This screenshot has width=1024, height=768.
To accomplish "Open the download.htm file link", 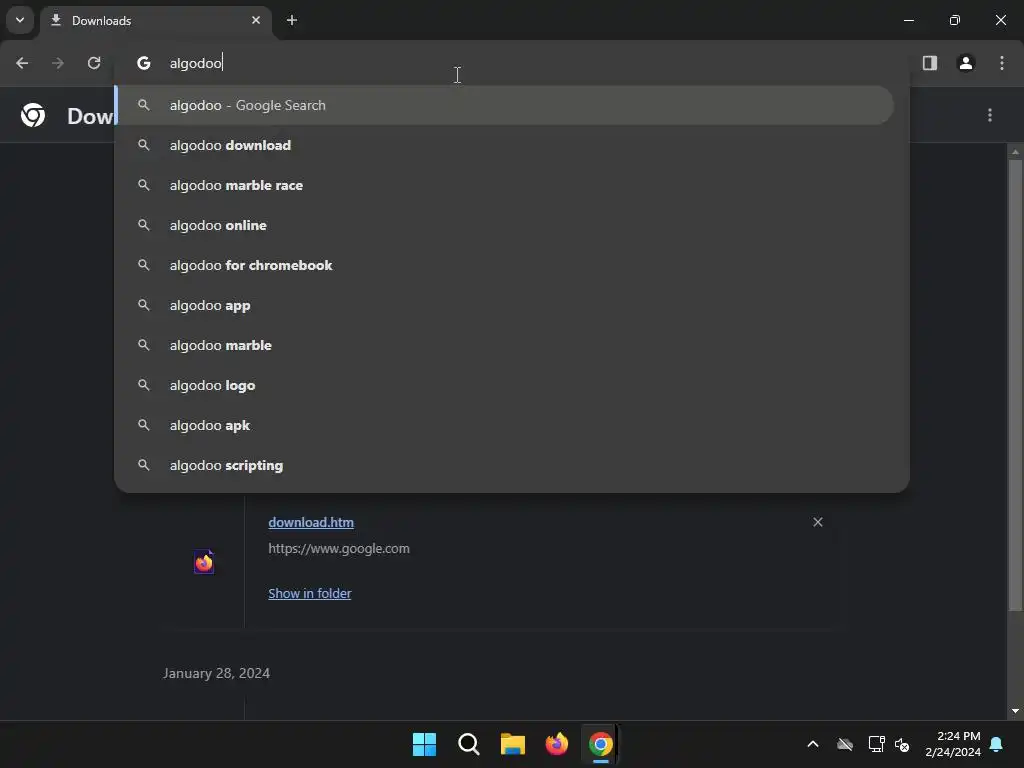I will 311,522.
